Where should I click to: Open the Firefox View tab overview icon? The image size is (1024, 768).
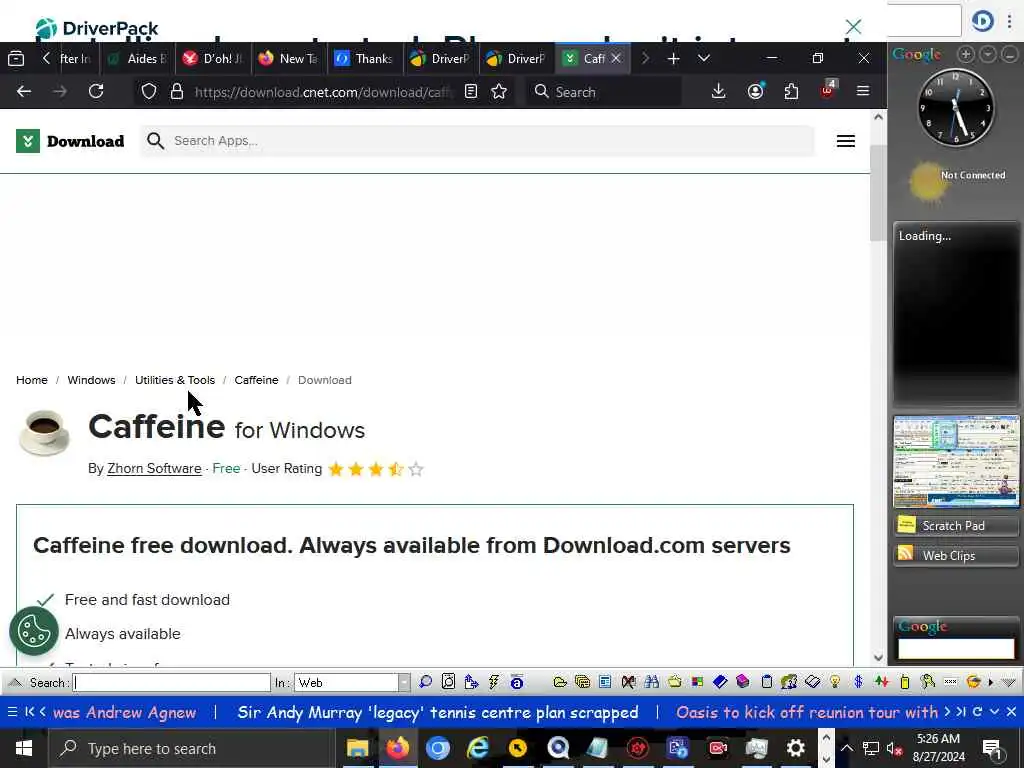pos(16,59)
